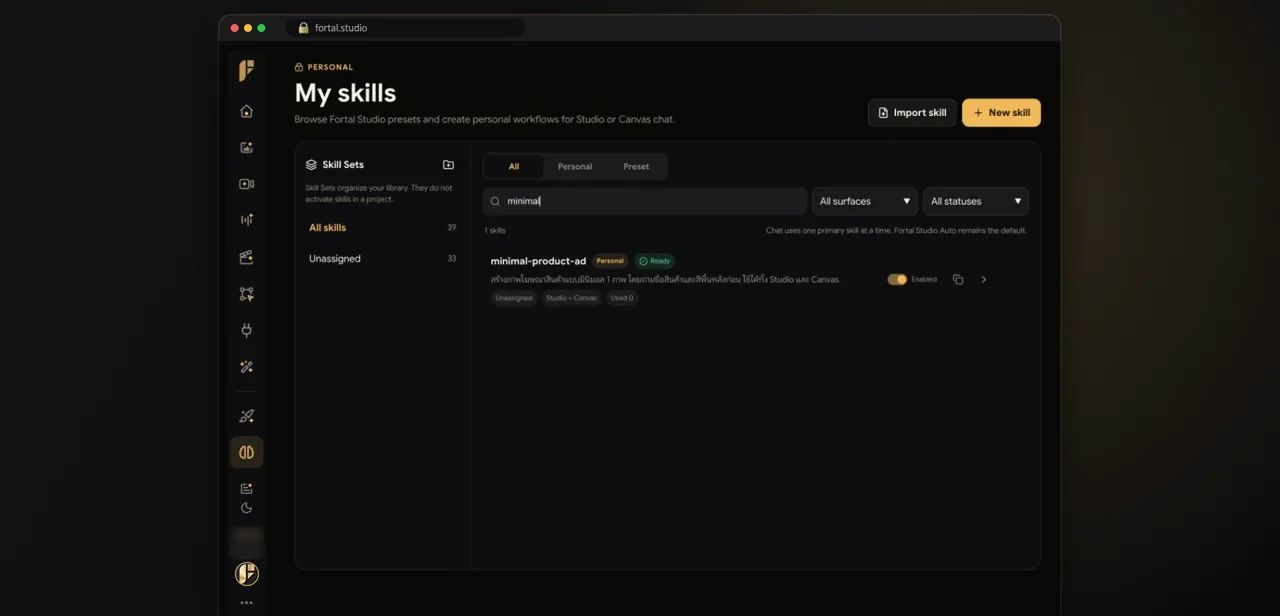Viewport: 1280px width, 616px height.
Task: Toggle dark mode with the moon icon
Action: click(247, 508)
